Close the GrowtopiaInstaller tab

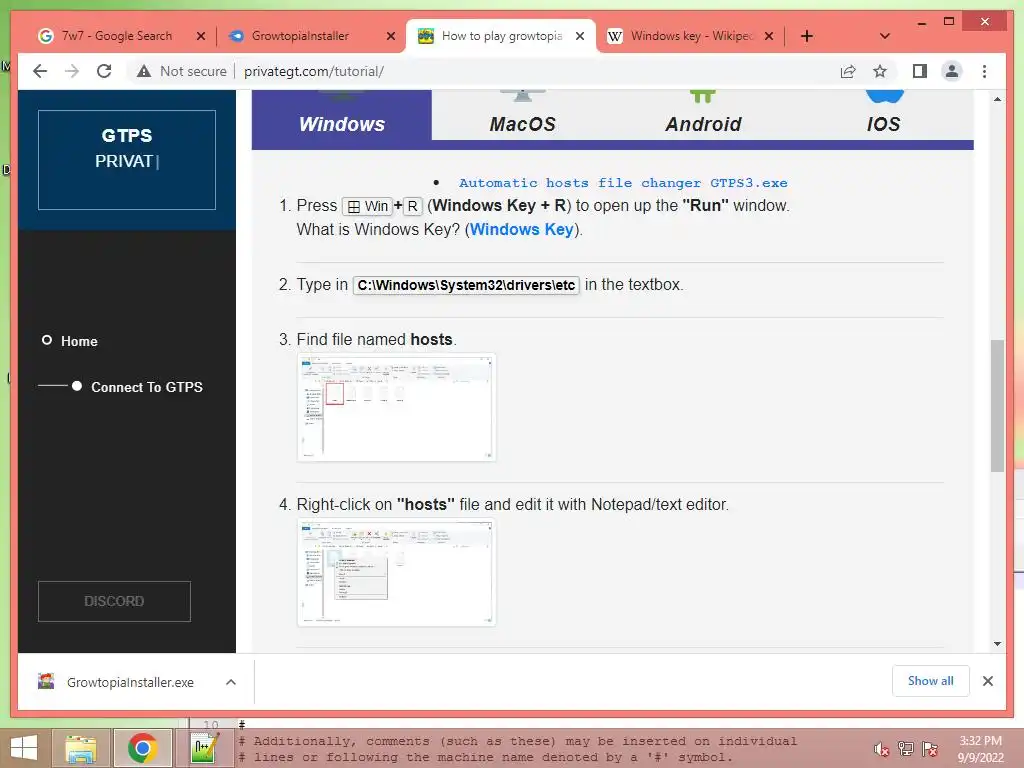(x=391, y=36)
